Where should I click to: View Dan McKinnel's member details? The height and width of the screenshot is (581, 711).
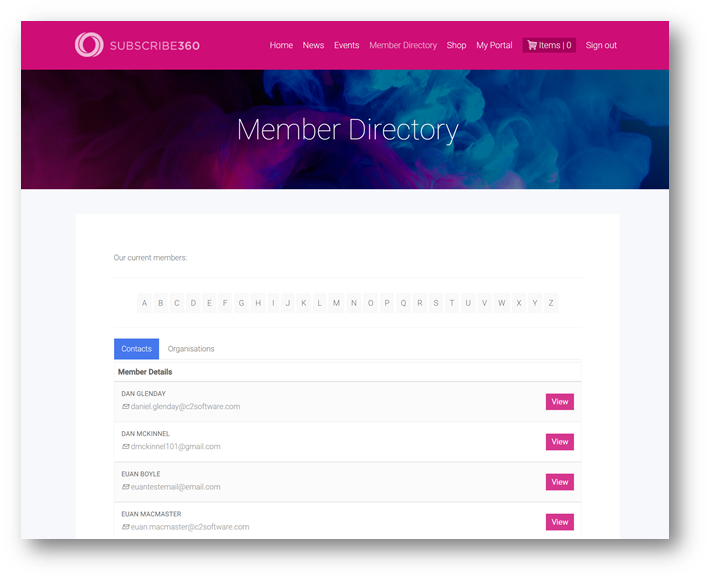click(560, 442)
